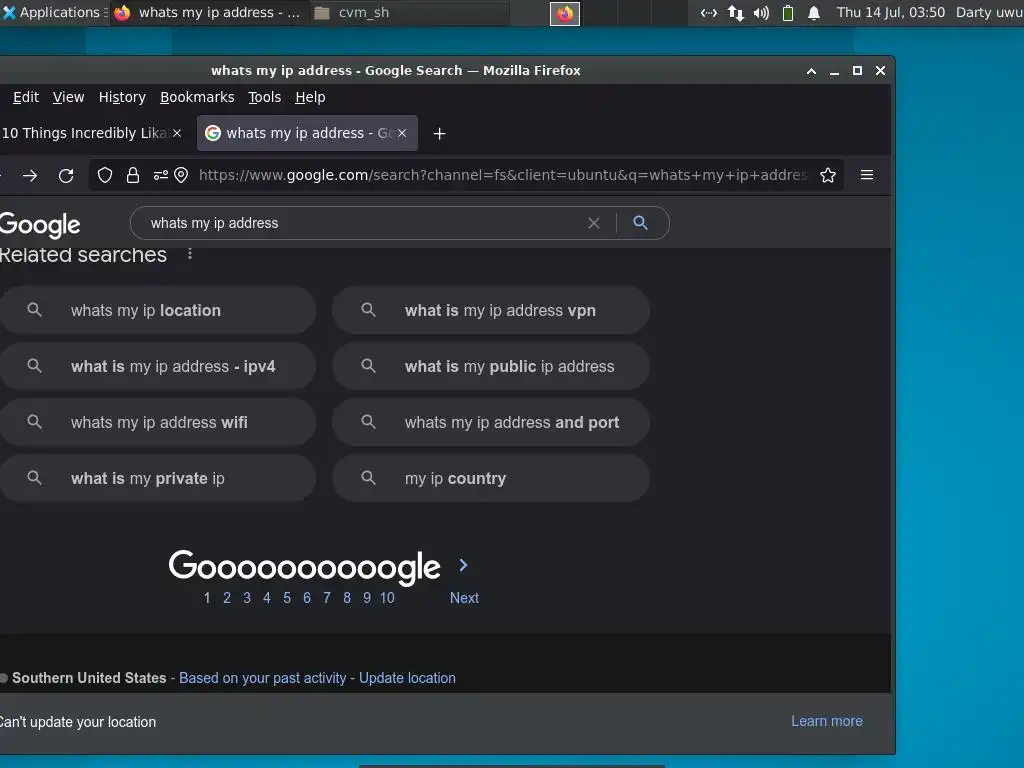Search 'what is my ip address - ipv4'
This screenshot has width=1024, height=768.
point(158,366)
